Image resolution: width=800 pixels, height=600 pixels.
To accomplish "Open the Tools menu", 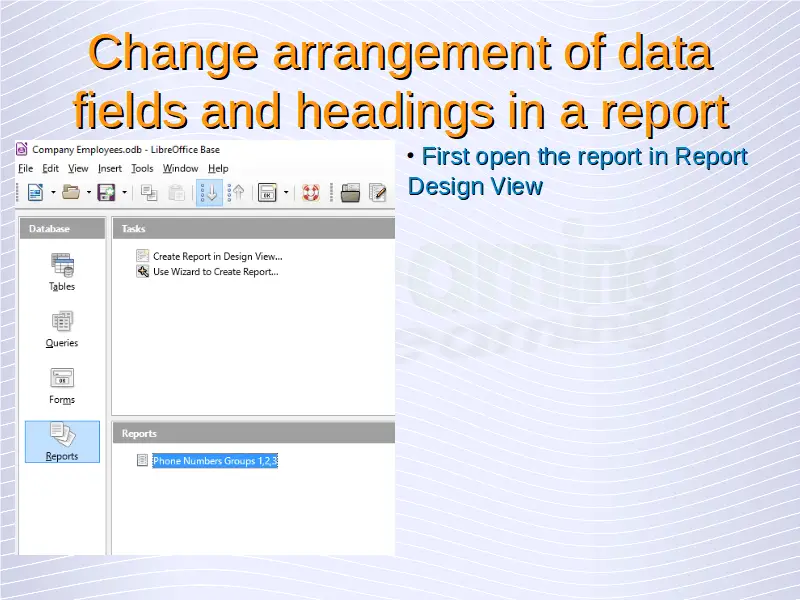I will [142, 168].
